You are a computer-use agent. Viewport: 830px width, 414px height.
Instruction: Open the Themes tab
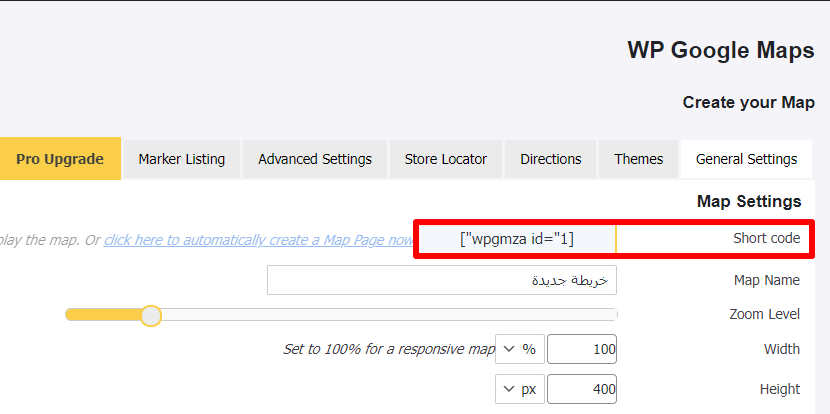pyautogui.click(x=638, y=159)
